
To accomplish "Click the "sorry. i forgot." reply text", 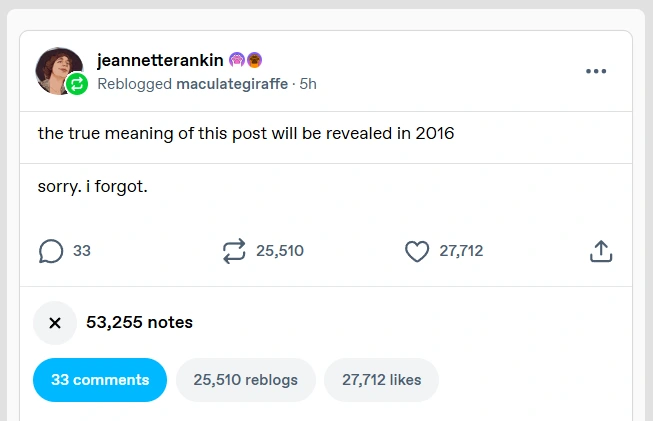I will (x=92, y=186).
